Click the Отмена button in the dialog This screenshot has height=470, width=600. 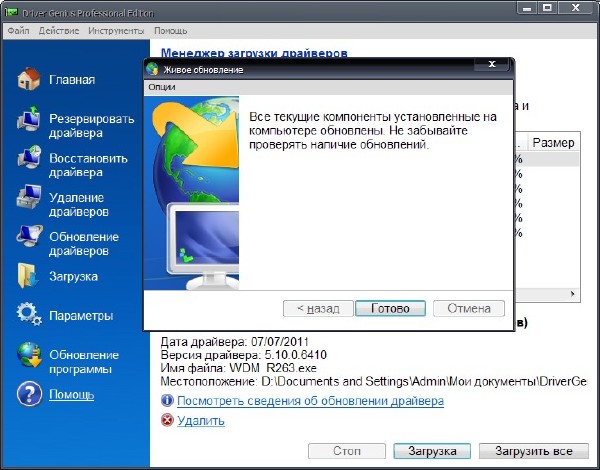click(469, 308)
